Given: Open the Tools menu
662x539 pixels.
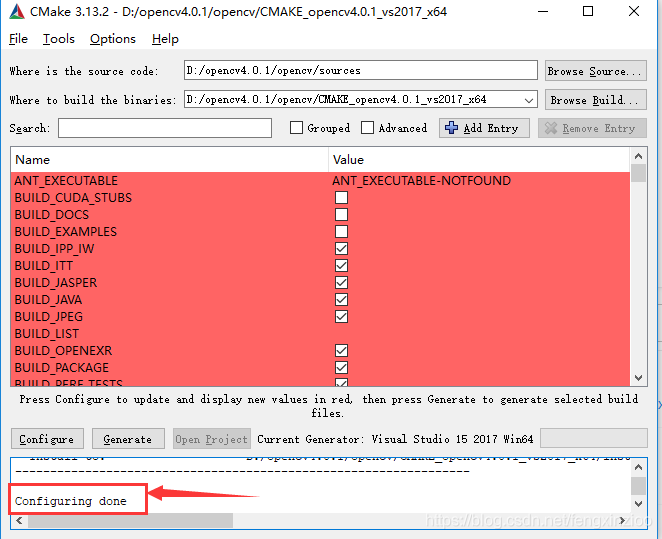Looking at the screenshot, I should click(59, 39).
